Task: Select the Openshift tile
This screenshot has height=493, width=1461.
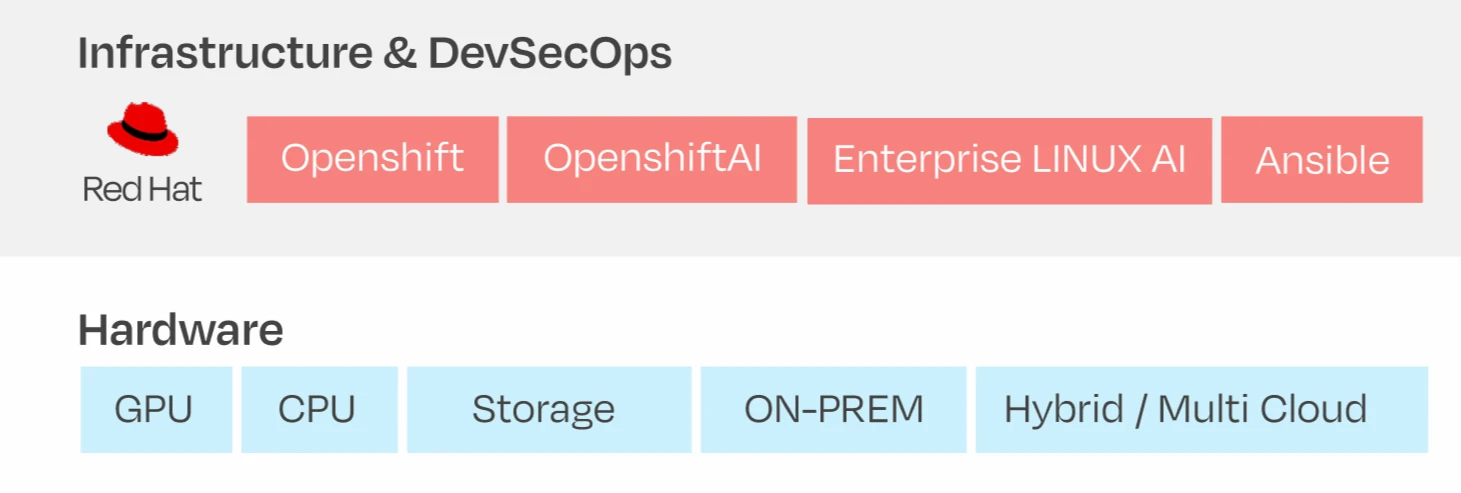Action: click(x=372, y=159)
